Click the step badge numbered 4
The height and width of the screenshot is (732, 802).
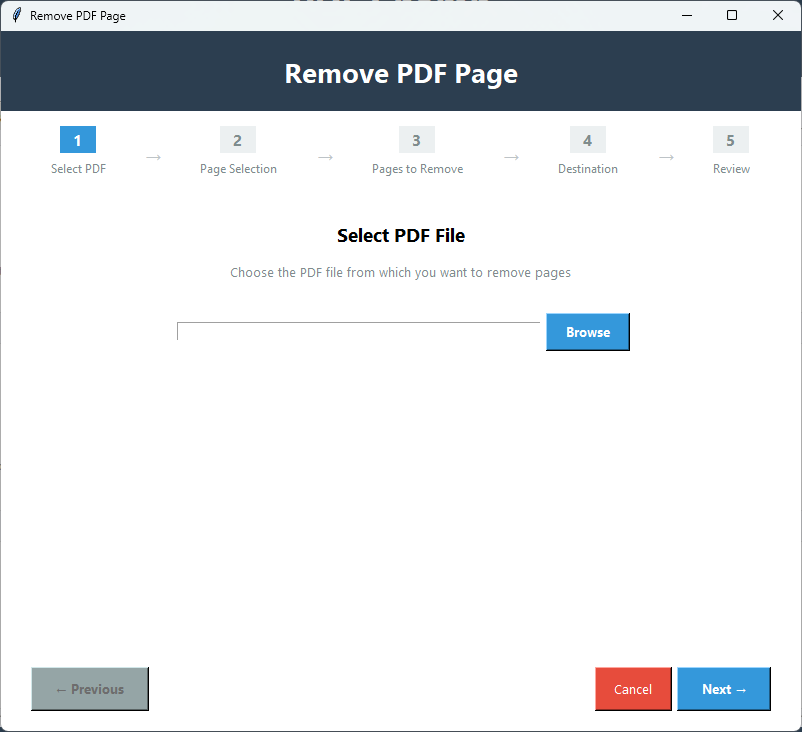pos(587,140)
